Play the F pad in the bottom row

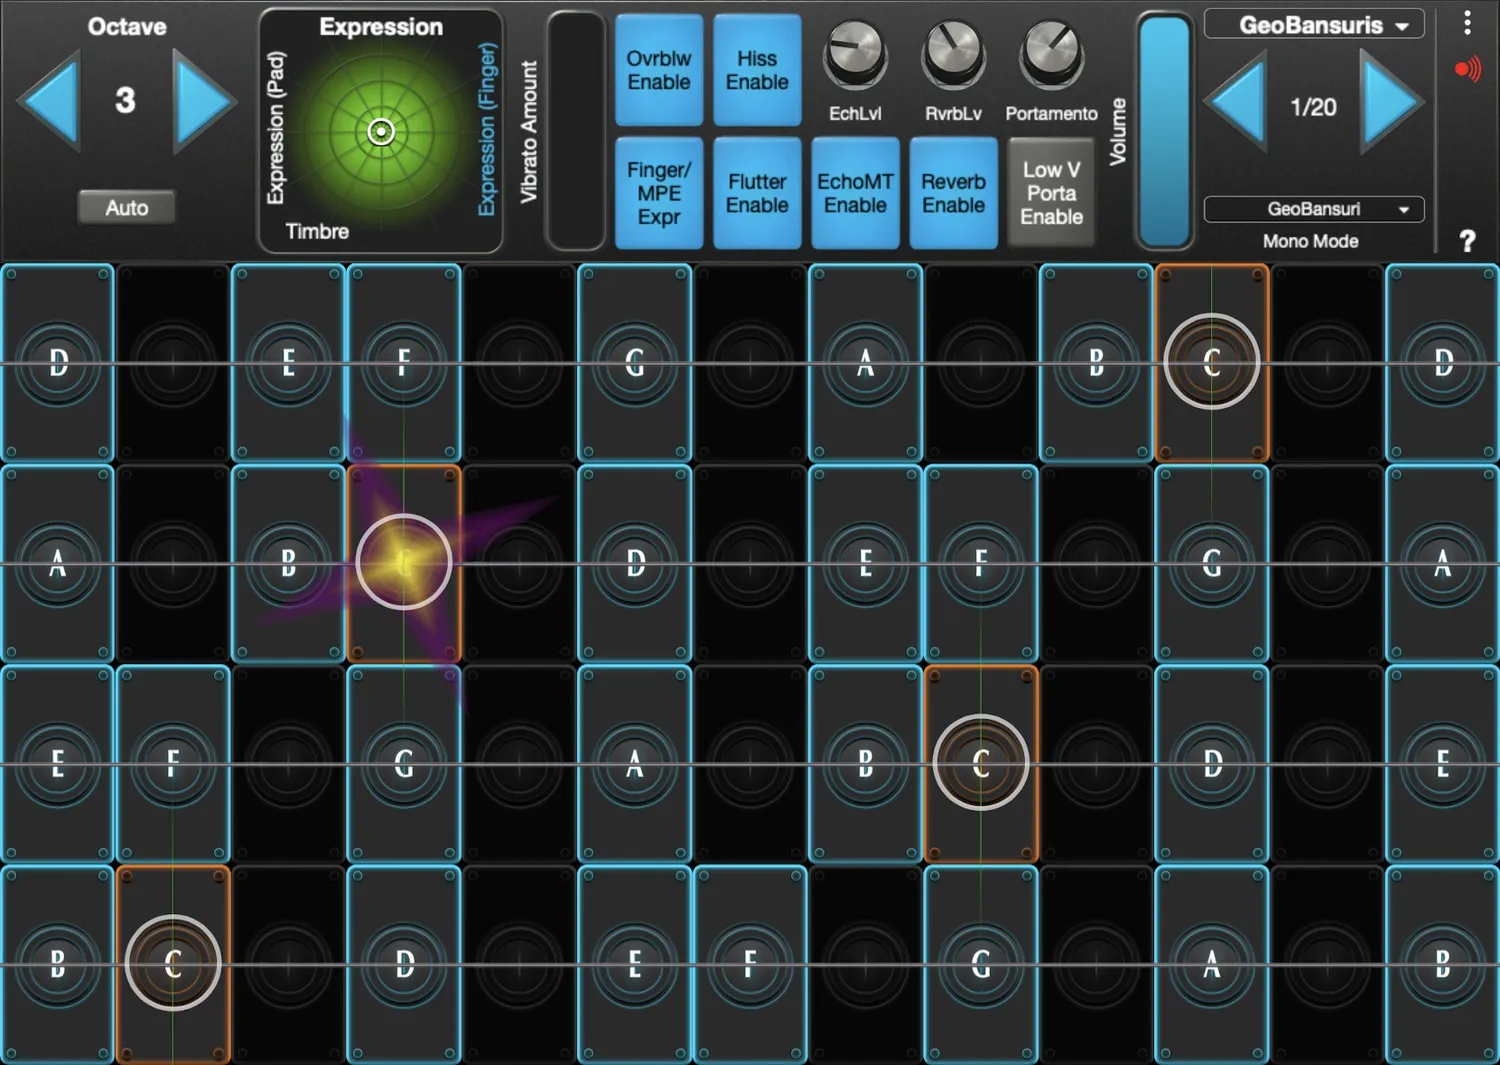(x=750, y=964)
